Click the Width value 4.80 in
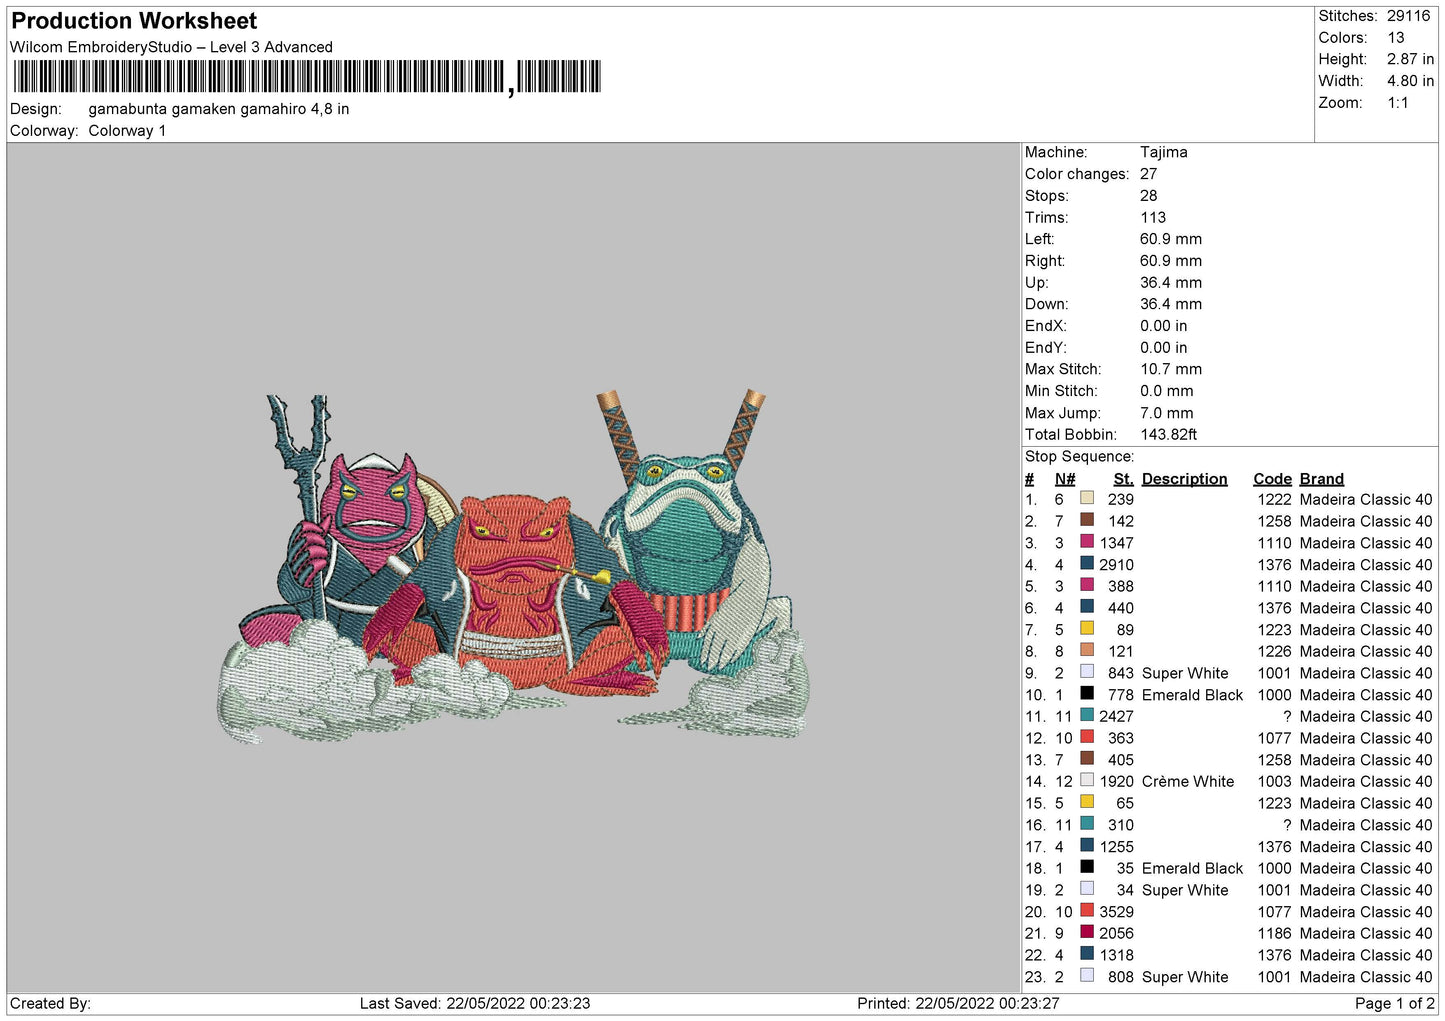Viewport: 1445px width, 1021px height. click(x=1410, y=81)
